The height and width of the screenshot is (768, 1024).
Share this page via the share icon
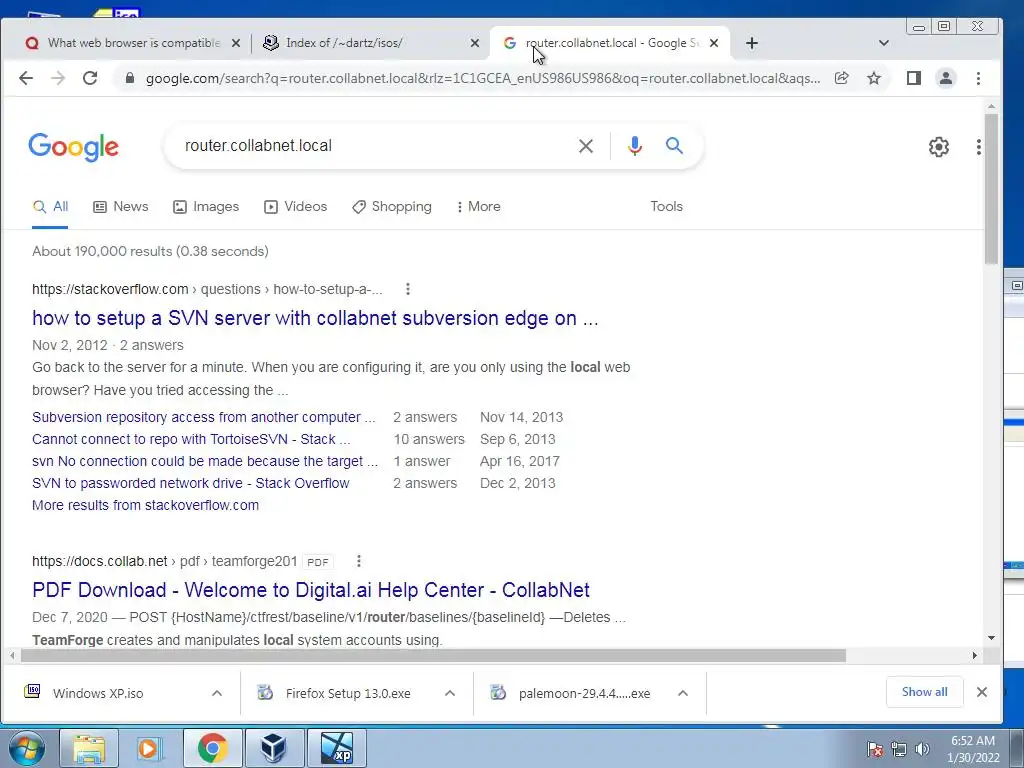(x=841, y=78)
